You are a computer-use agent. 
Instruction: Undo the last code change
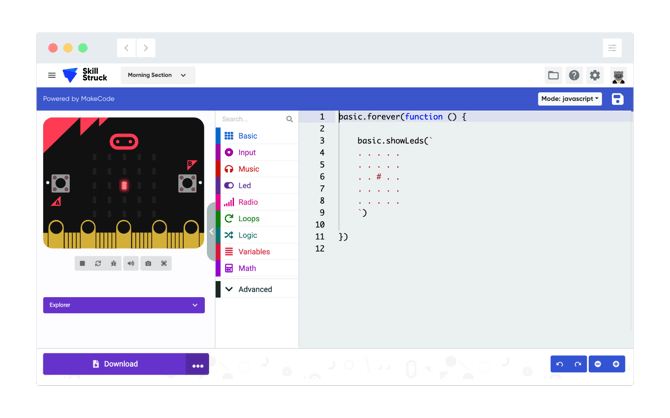coord(560,364)
